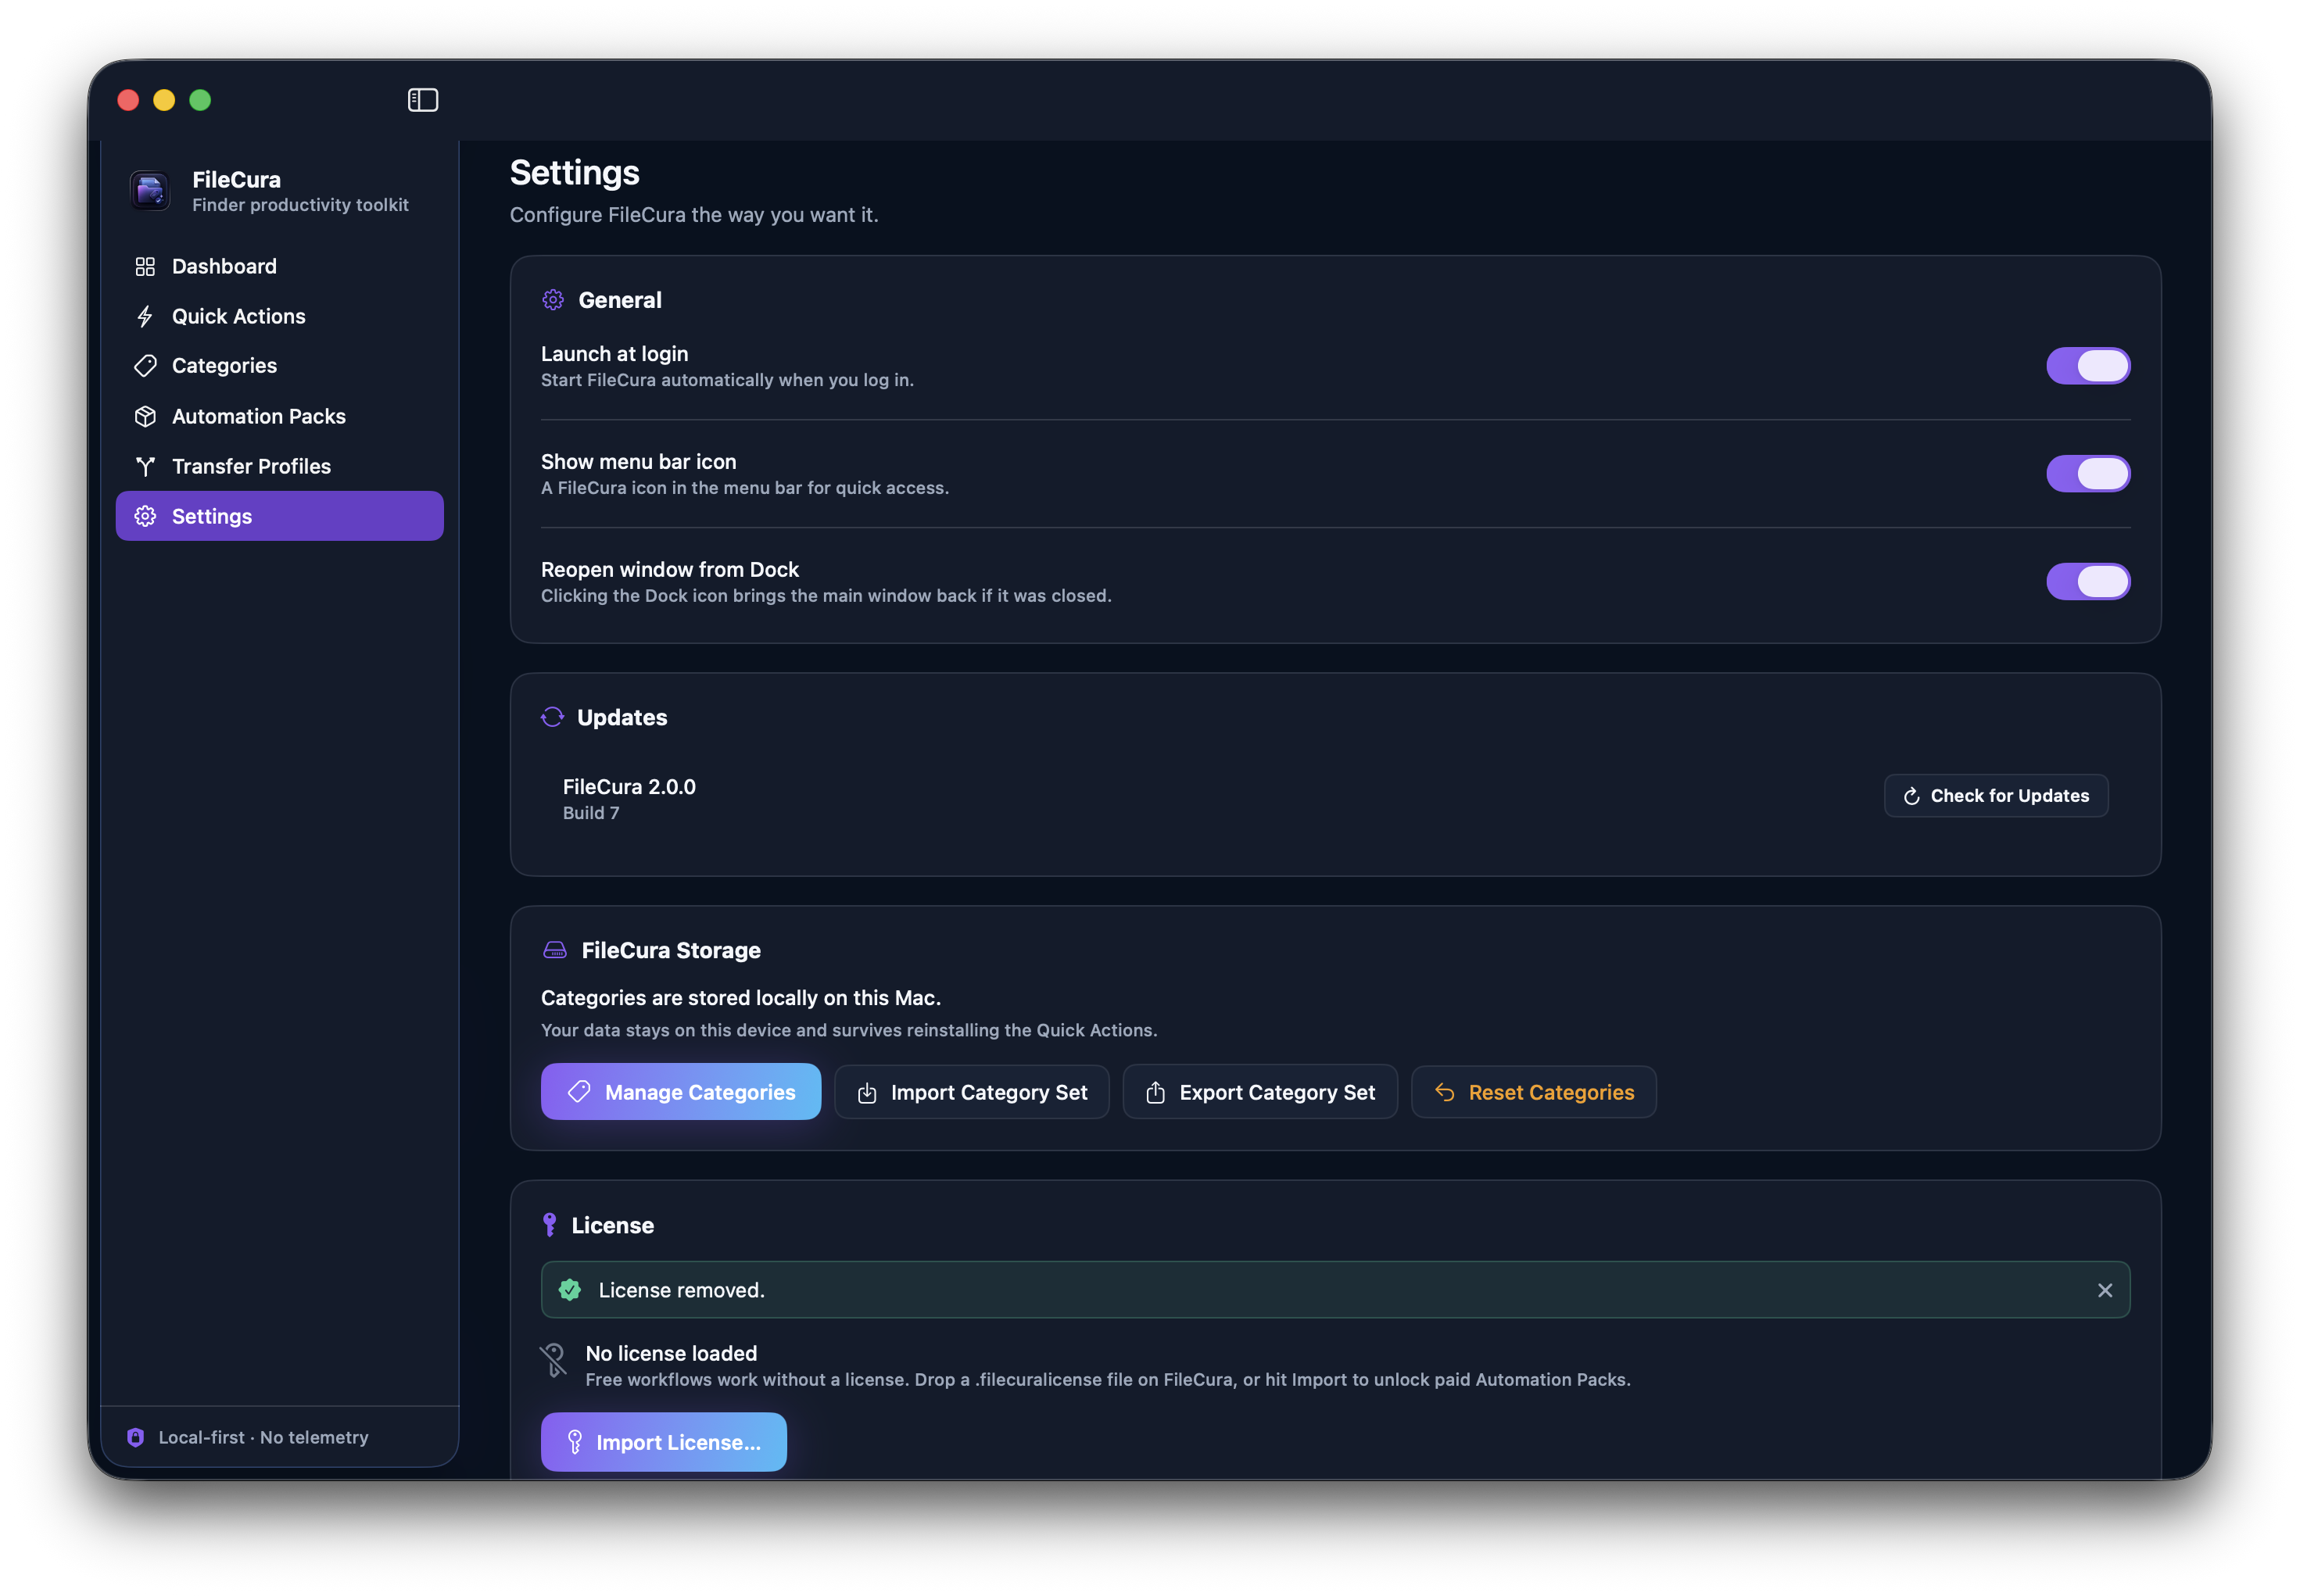Viewport: 2300px width, 1596px height.
Task: Click the Dashboard grid icon
Action: pos(145,266)
